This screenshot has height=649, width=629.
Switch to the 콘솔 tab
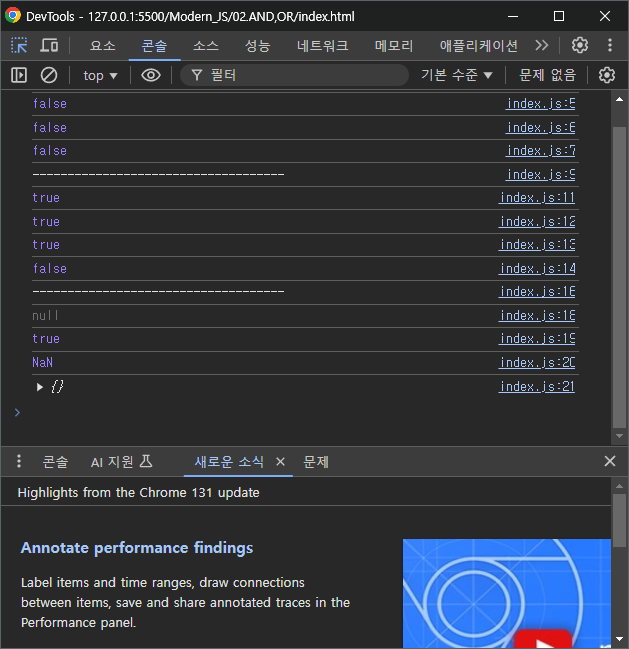[154, 45]
